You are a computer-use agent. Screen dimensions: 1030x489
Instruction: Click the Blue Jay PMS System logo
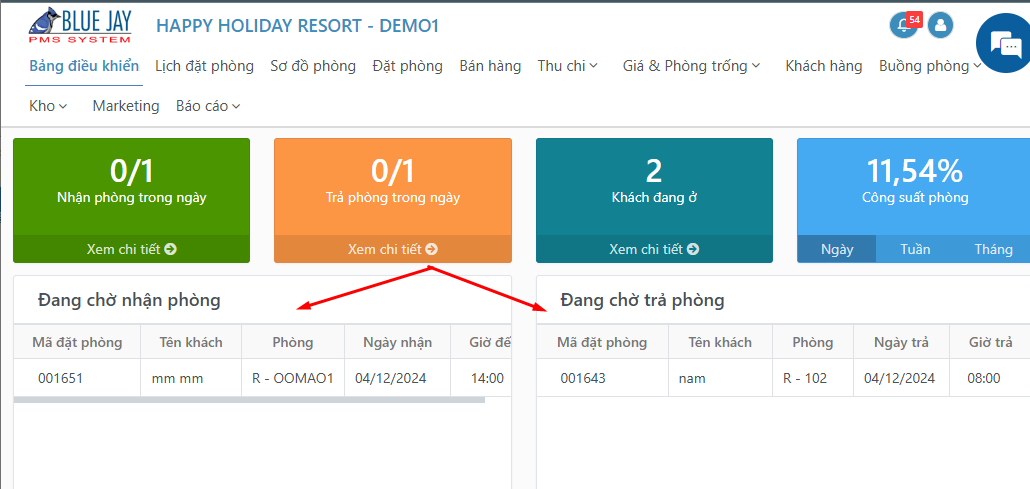point(80,26)
